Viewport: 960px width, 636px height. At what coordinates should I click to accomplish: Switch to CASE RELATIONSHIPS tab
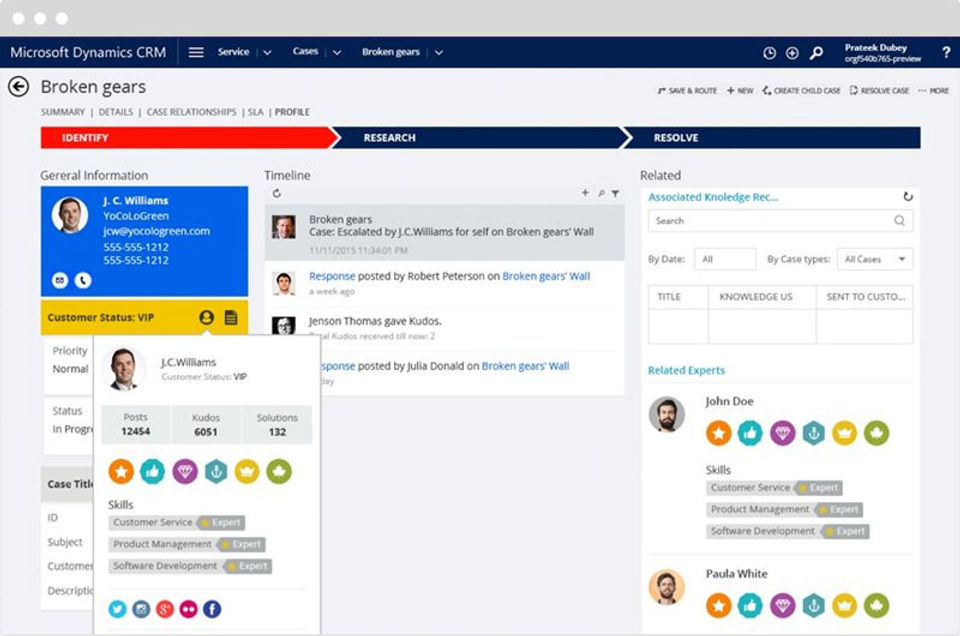click(192, 112)
